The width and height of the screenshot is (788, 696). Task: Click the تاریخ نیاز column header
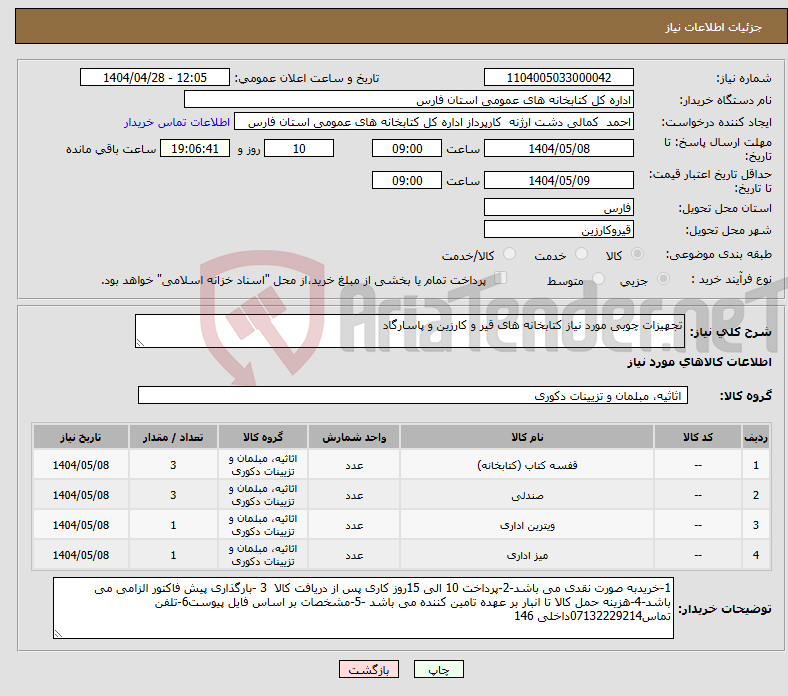coord(81,438)
